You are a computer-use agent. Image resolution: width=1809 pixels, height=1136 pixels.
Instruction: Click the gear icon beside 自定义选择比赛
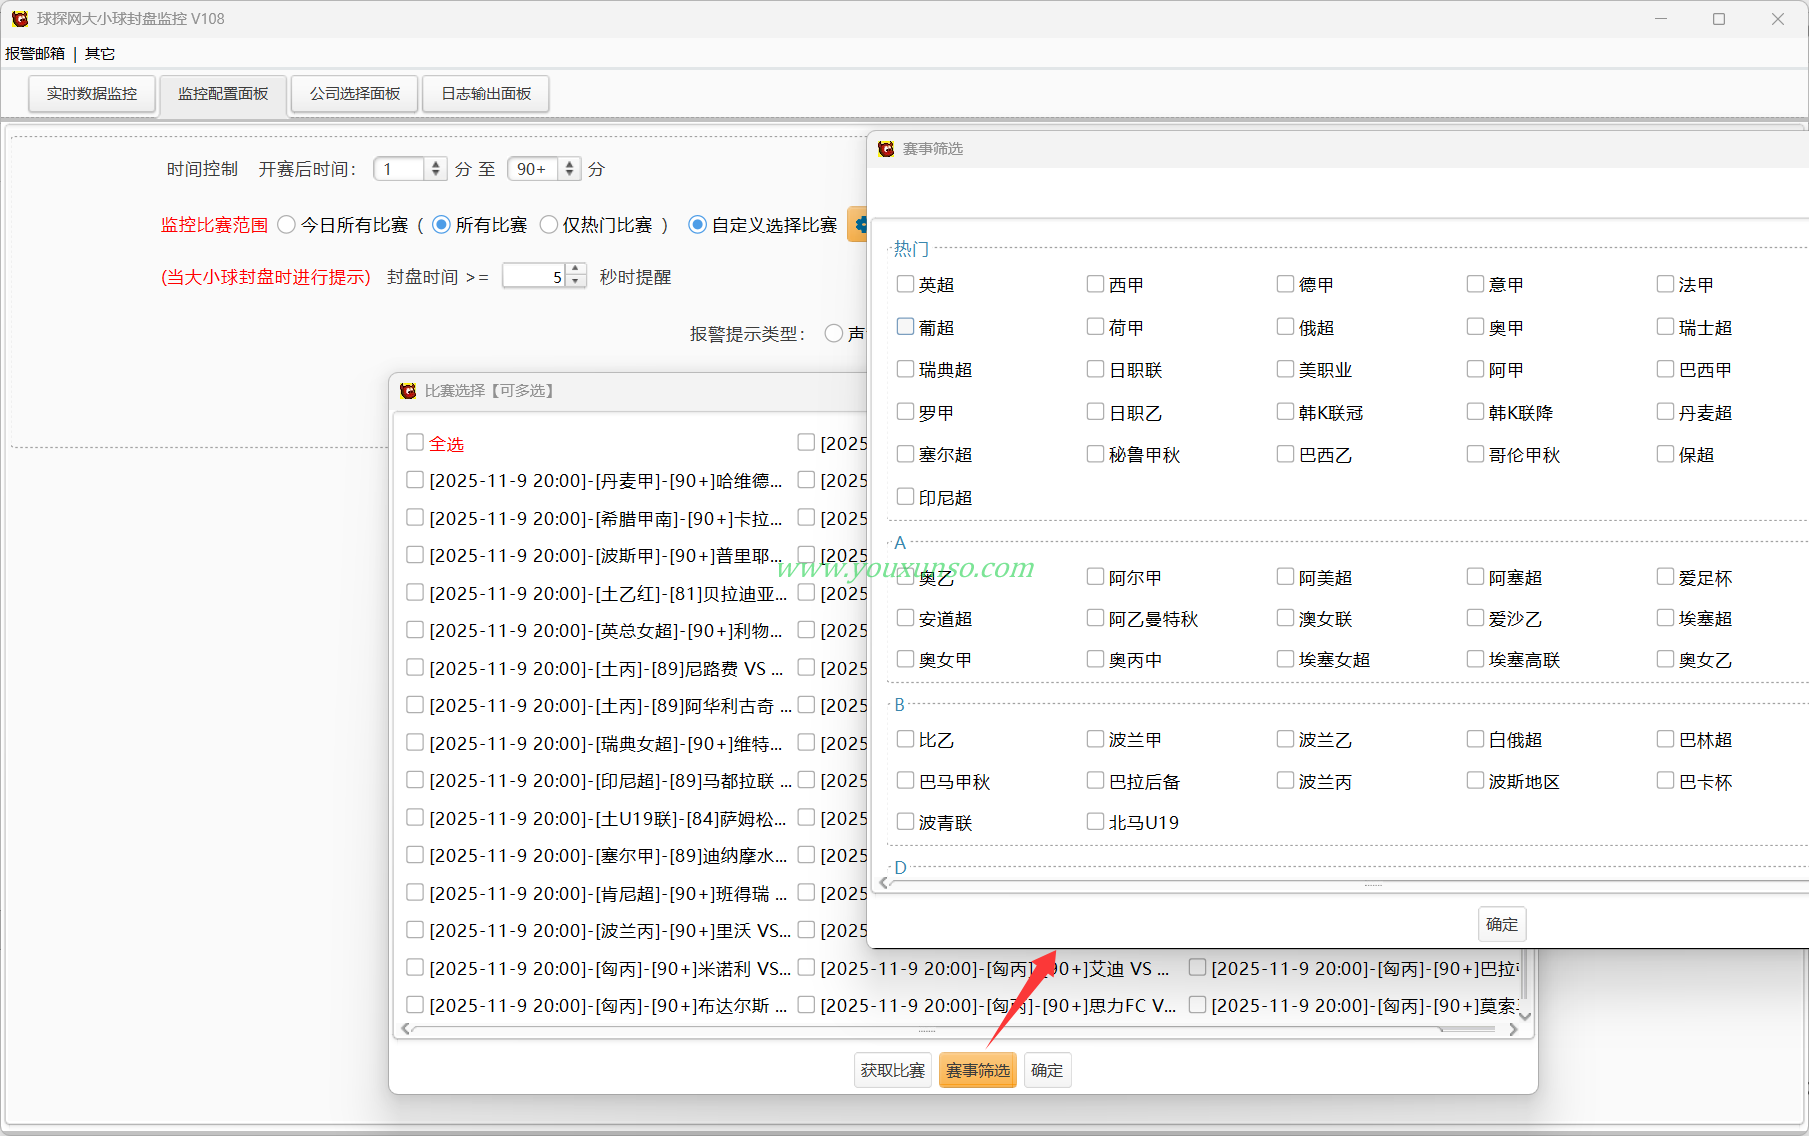pyautogui.click(x=858, y=224)
